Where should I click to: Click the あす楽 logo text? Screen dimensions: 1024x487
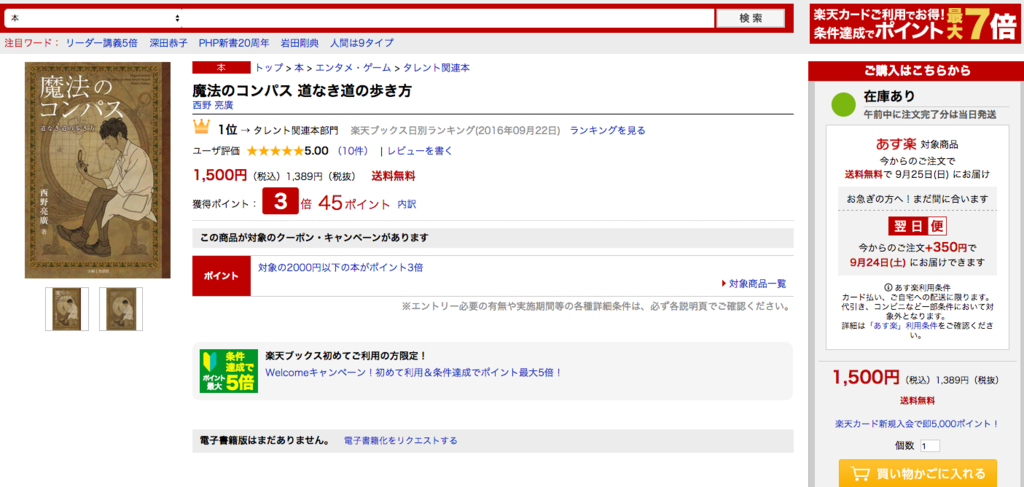[x=897, y=144]
